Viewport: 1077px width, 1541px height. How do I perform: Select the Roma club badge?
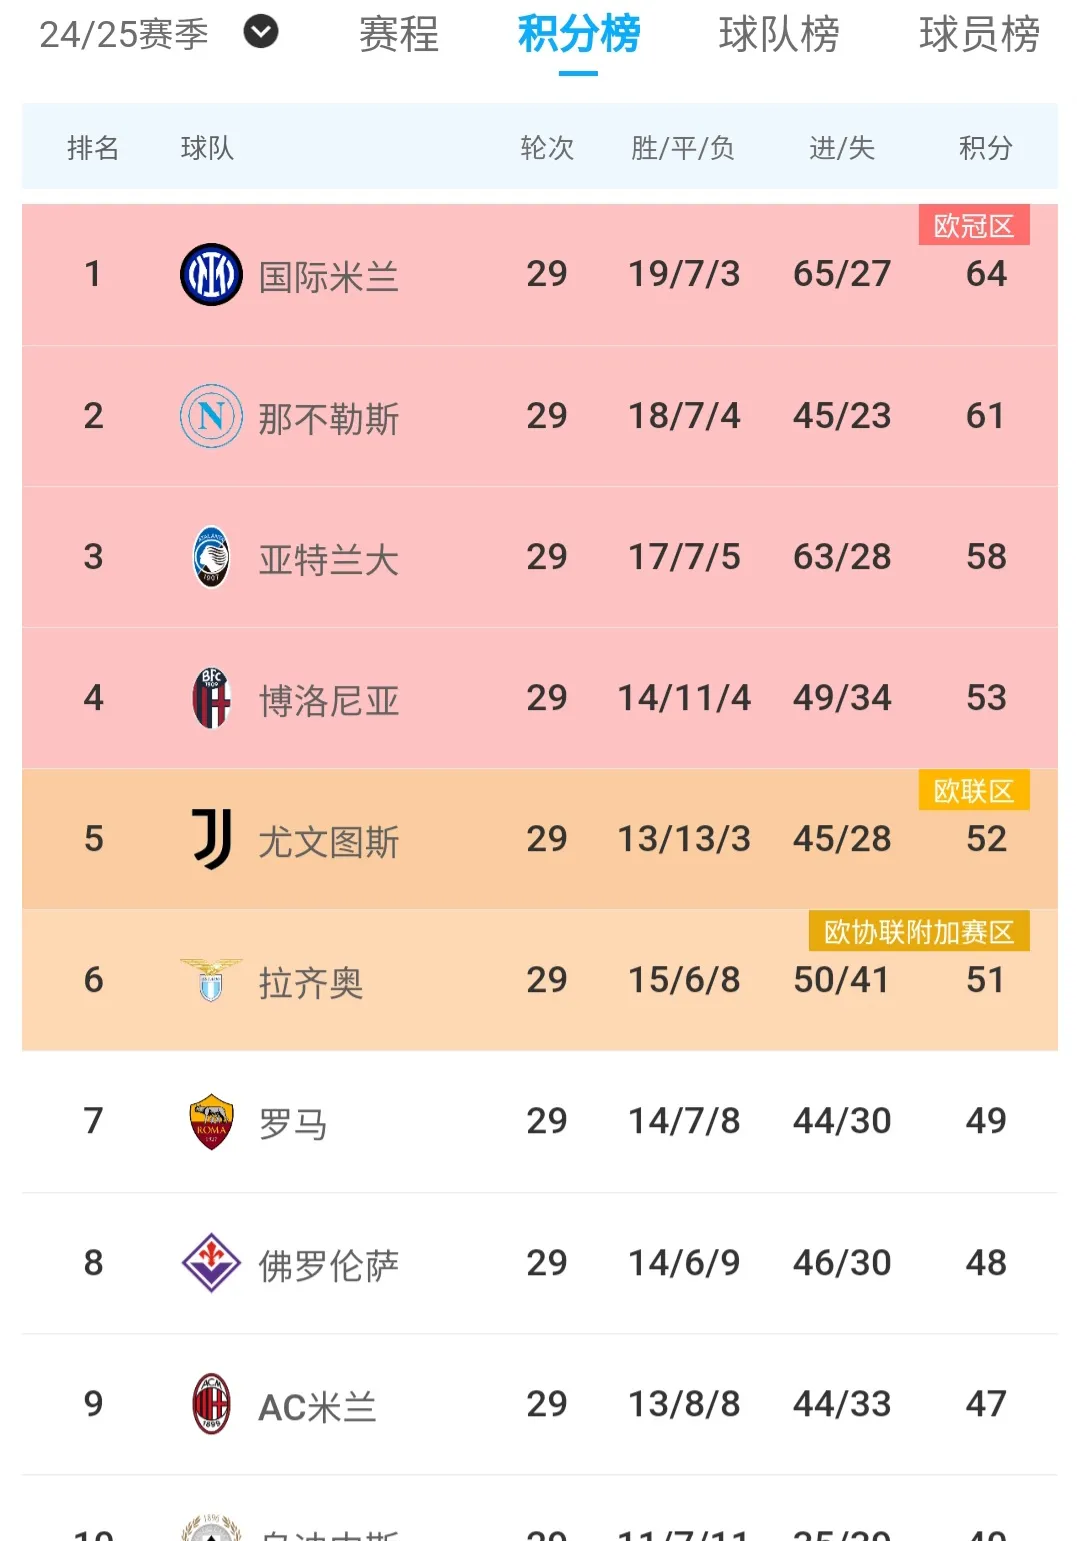point(210,1121)
